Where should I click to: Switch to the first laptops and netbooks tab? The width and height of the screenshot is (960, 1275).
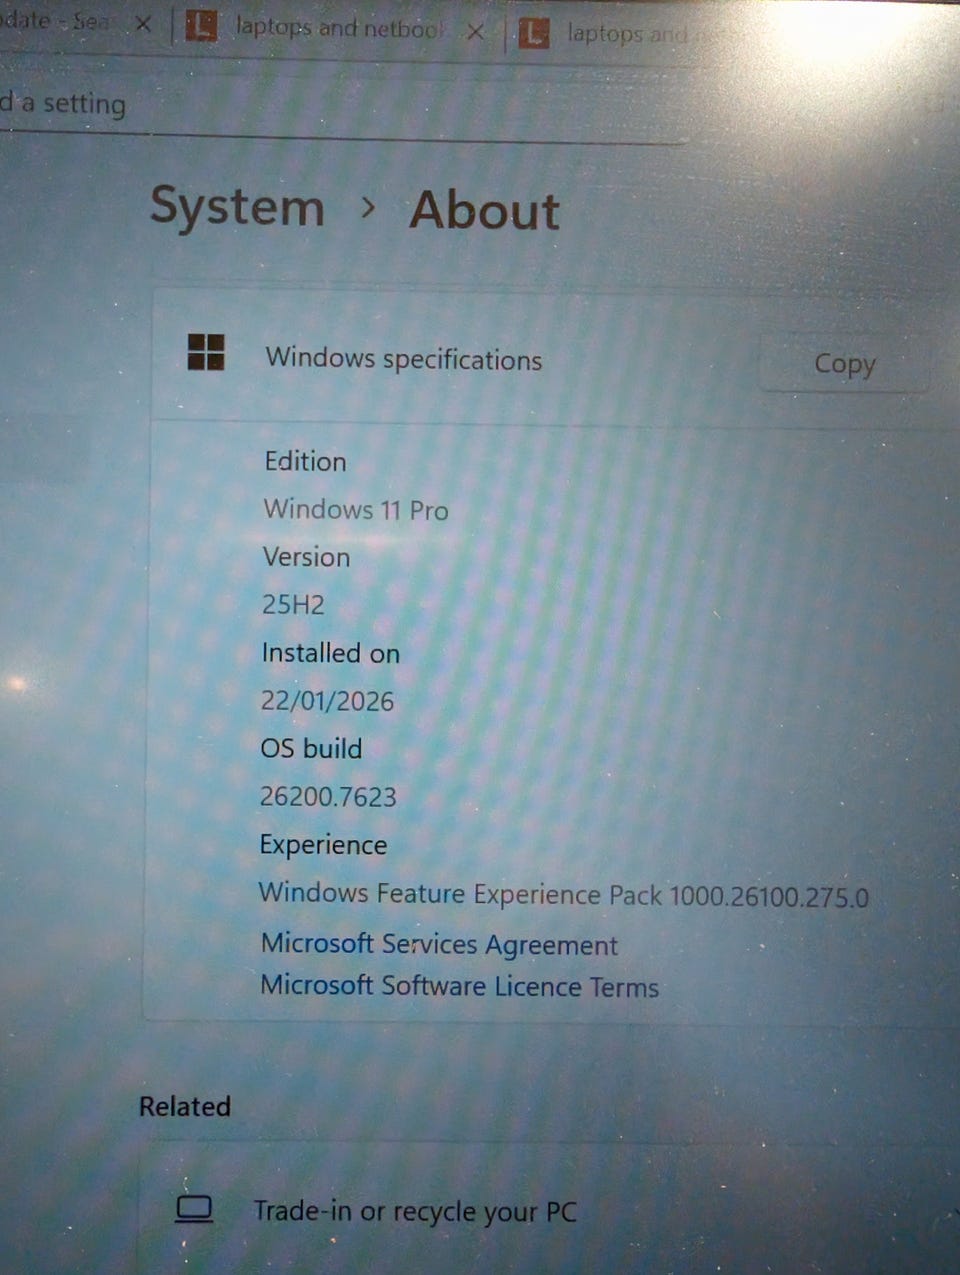click(338, 28)
